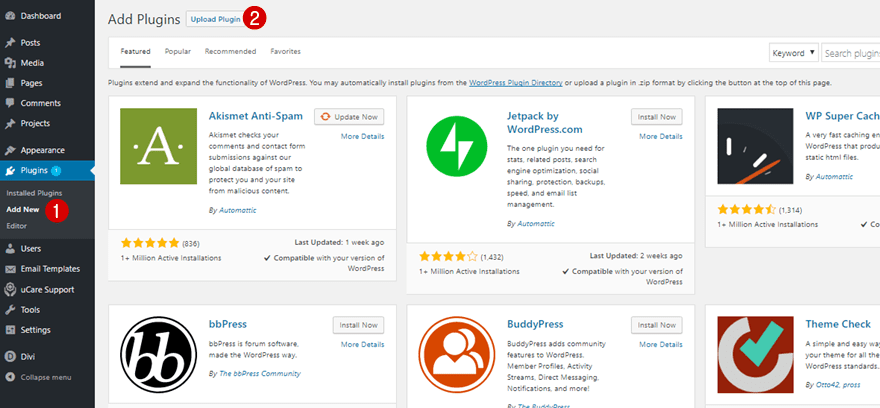Switch to the Popular tab

[178, 51]
